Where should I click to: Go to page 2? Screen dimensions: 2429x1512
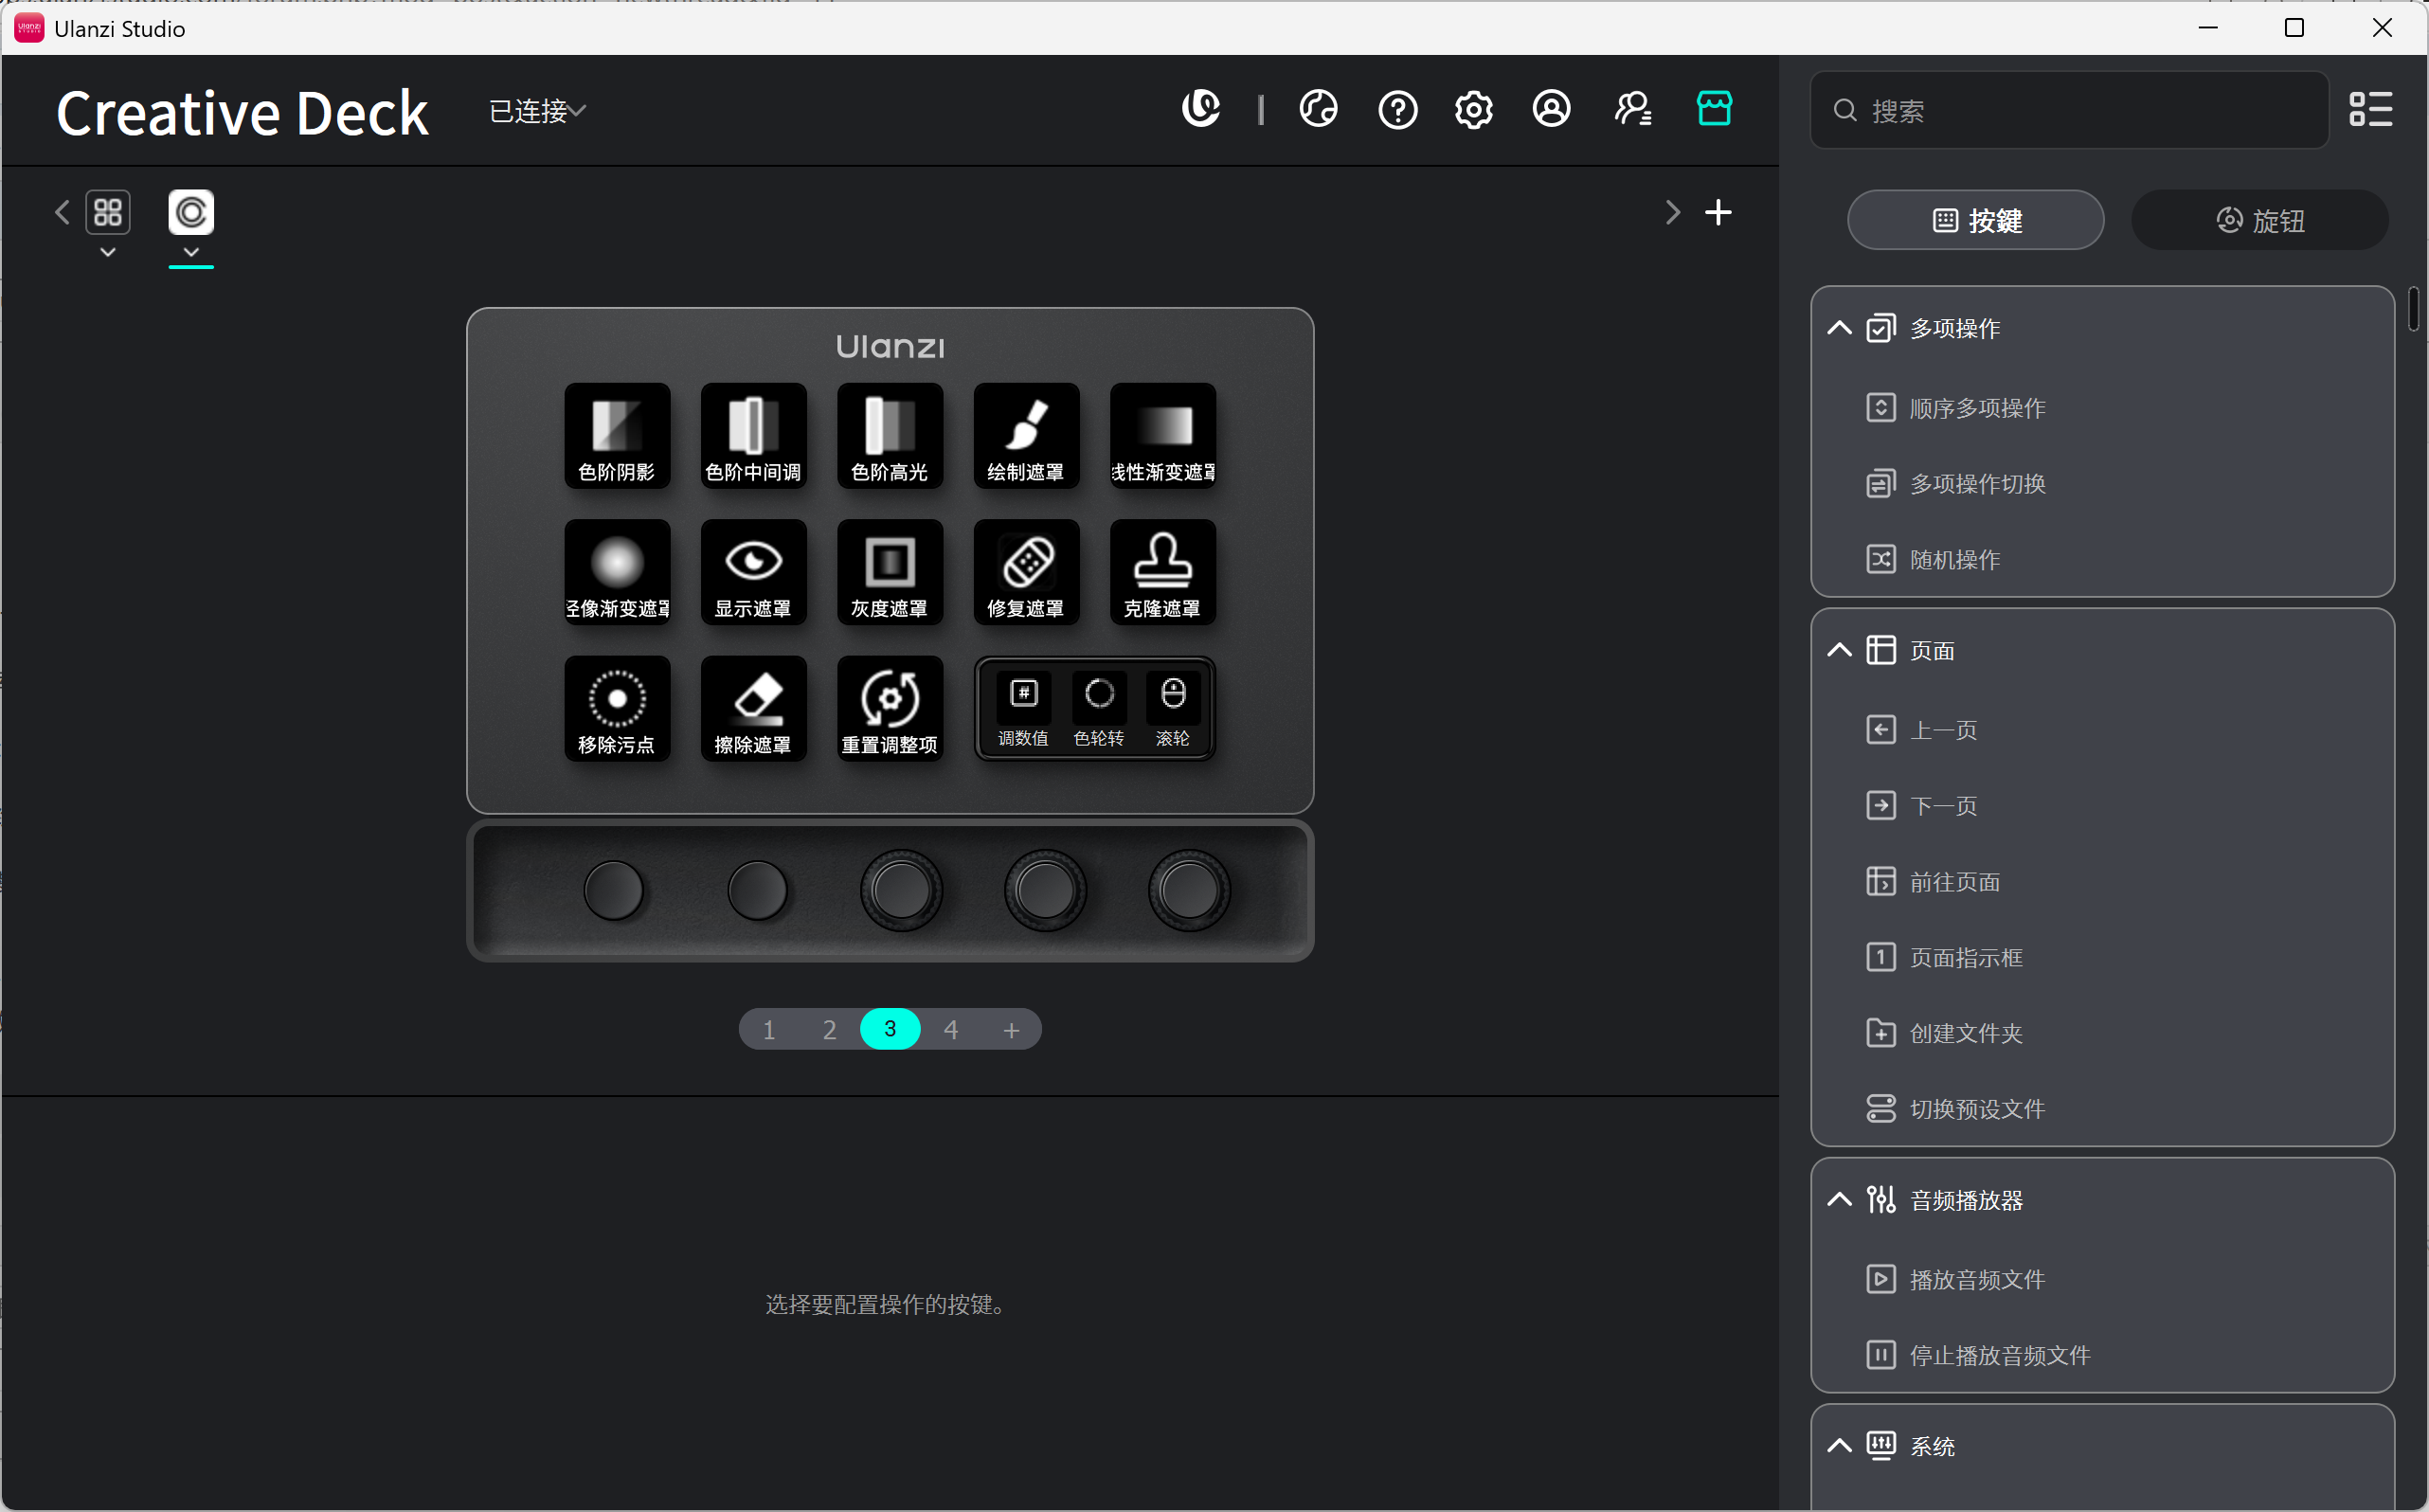[x=829, y=1029]
